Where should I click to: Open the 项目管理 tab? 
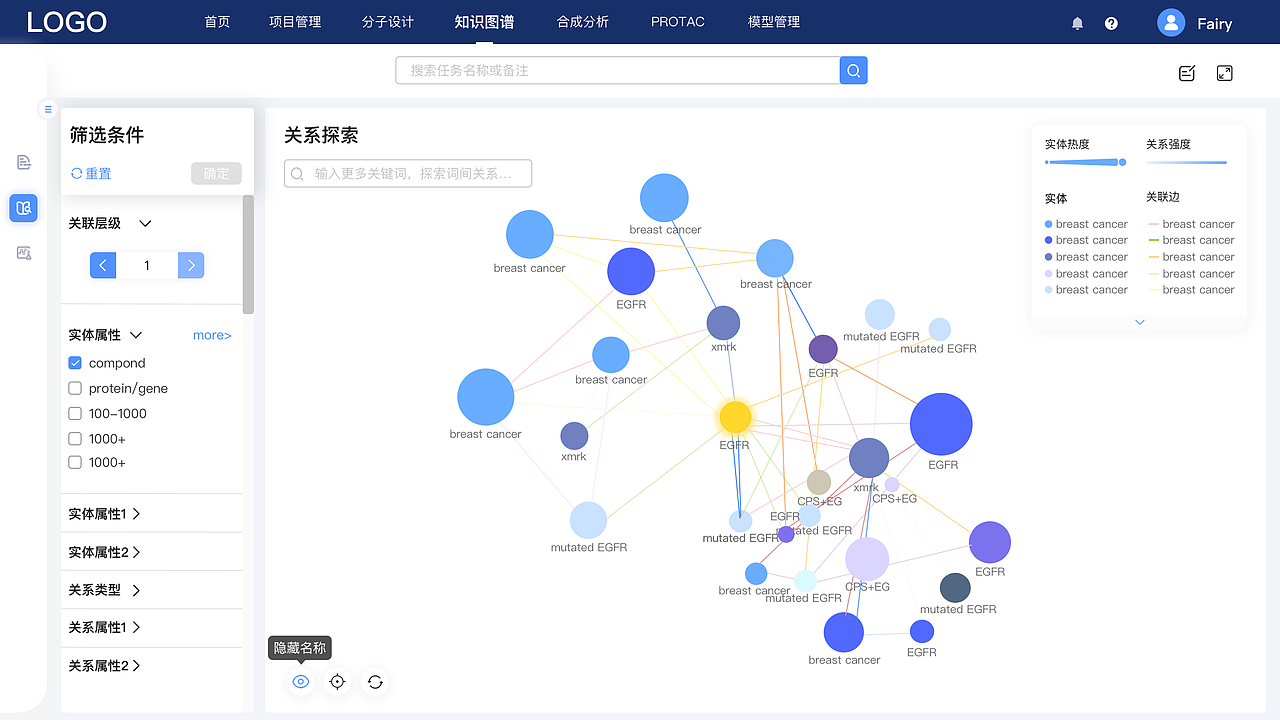295,22
